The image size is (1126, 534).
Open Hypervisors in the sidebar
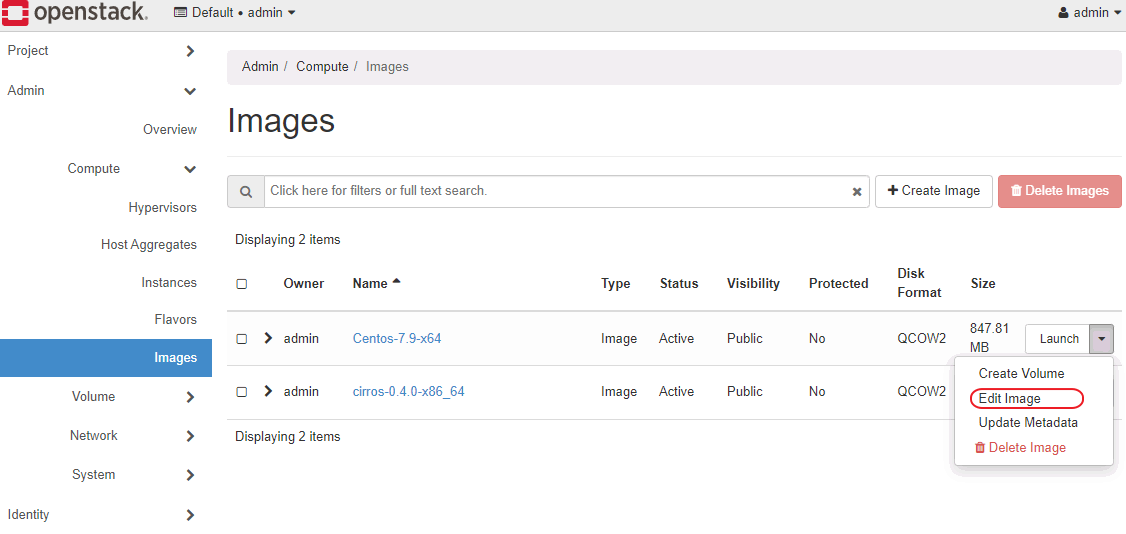162,208
